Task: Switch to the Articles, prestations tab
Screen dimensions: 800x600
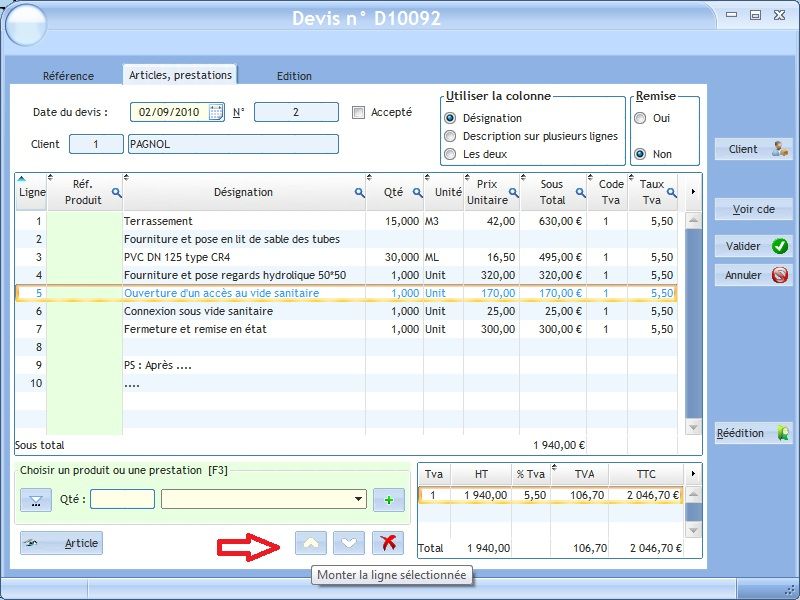Action: 180,75
